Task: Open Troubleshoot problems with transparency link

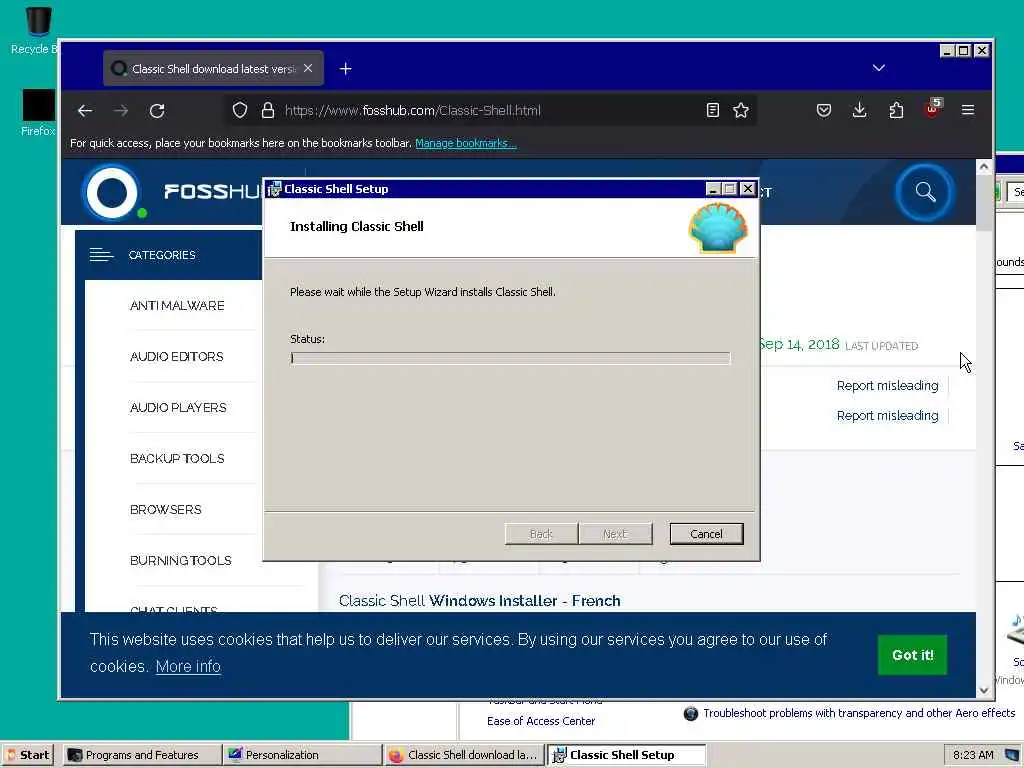Action: click(859, 713)
